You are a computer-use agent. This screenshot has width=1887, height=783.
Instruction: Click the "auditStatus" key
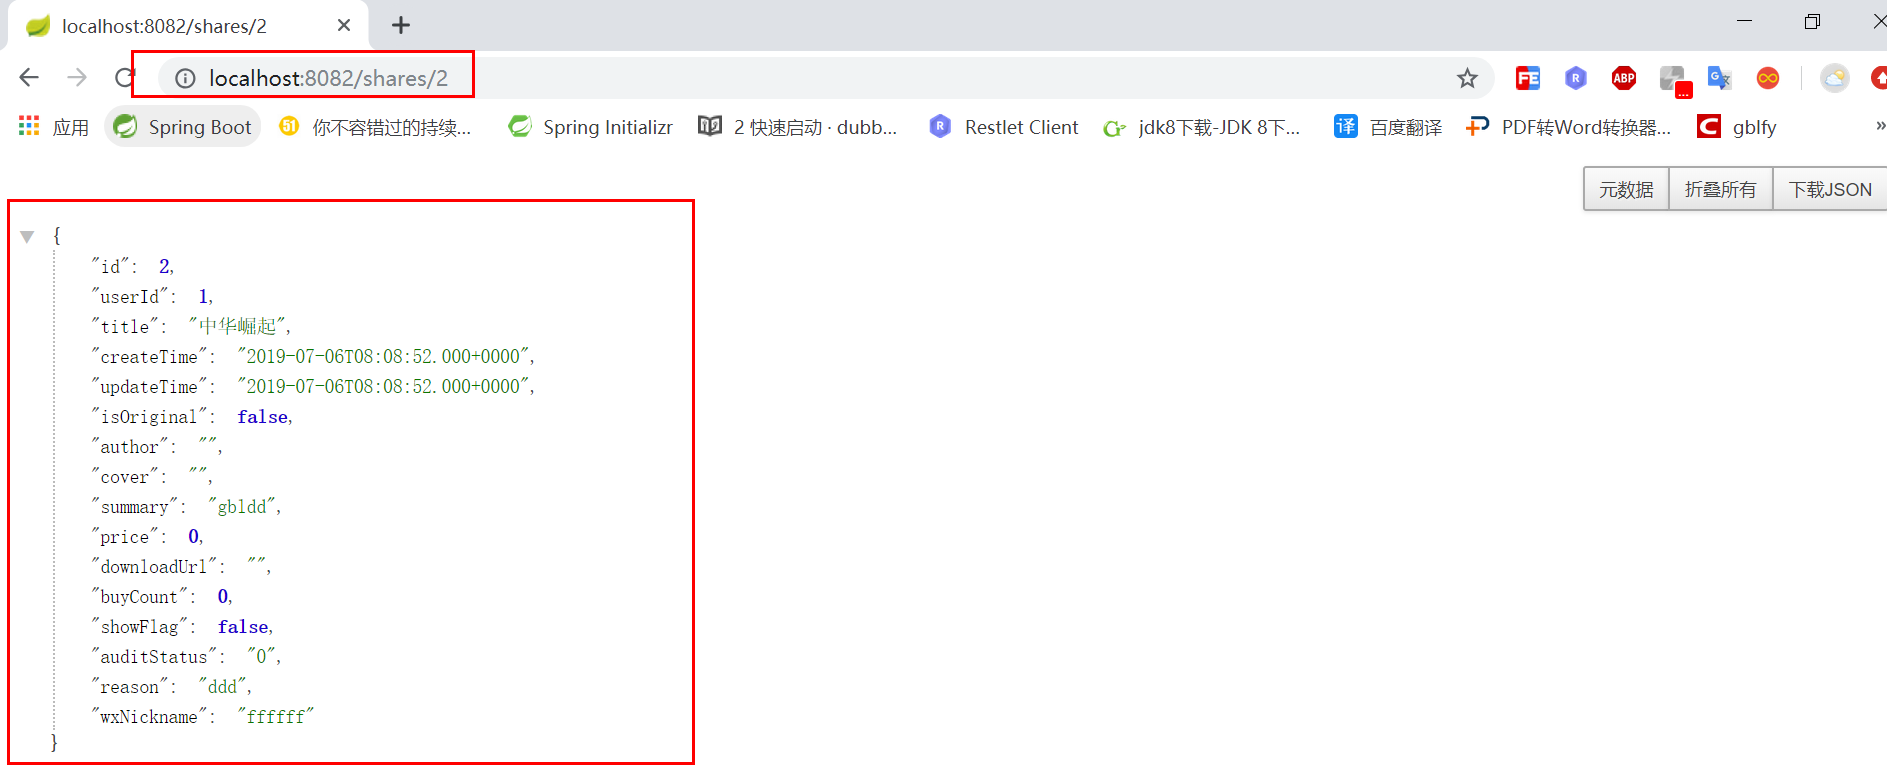(154, 656)
